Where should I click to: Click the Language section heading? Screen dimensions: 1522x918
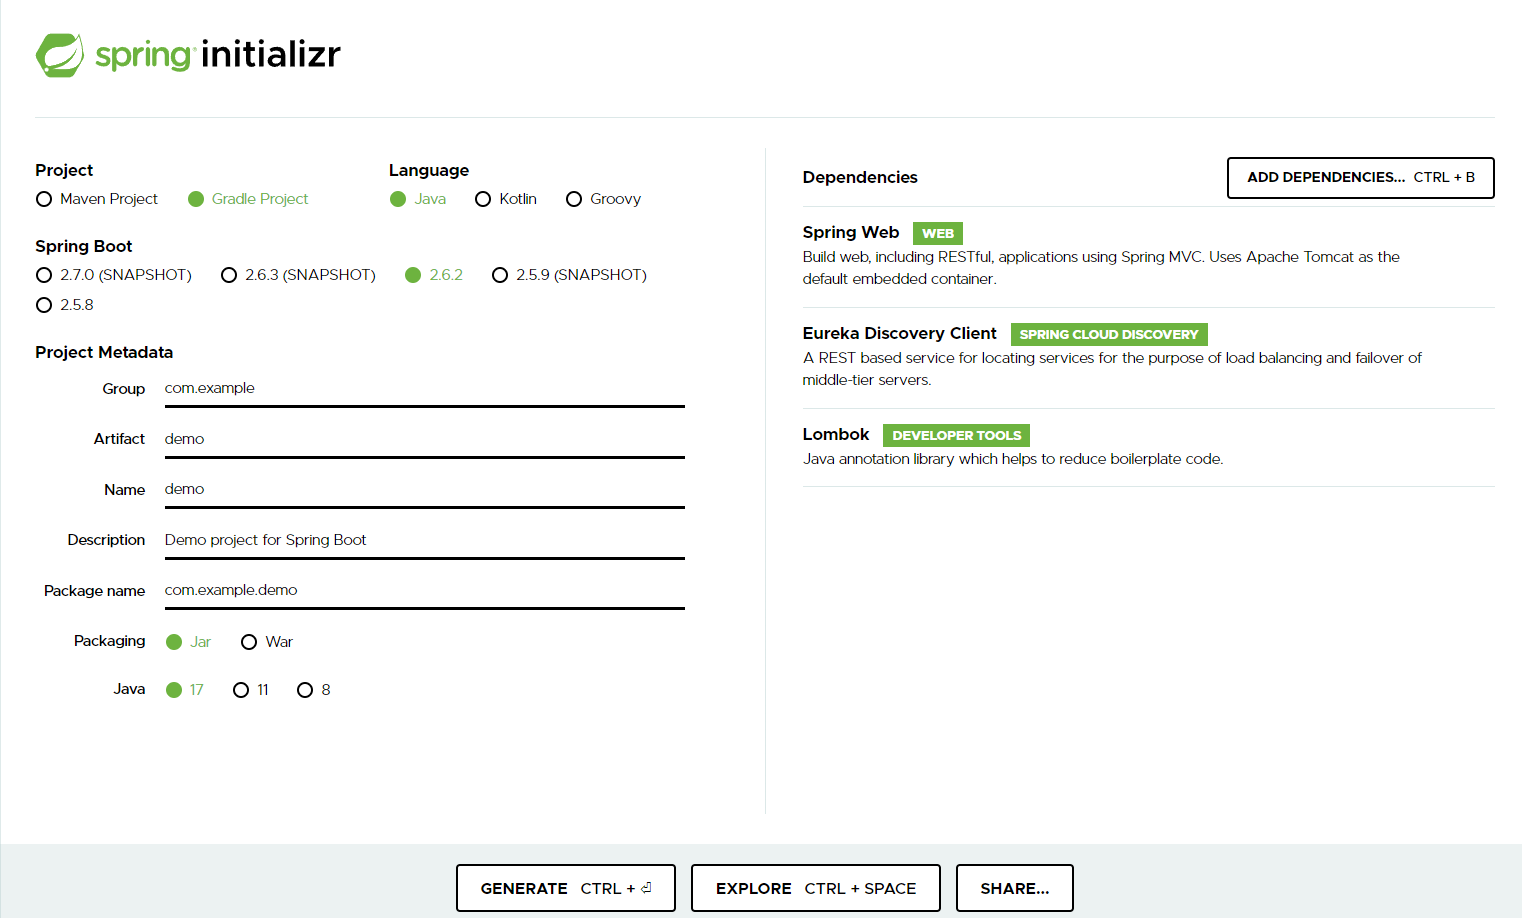429,170
